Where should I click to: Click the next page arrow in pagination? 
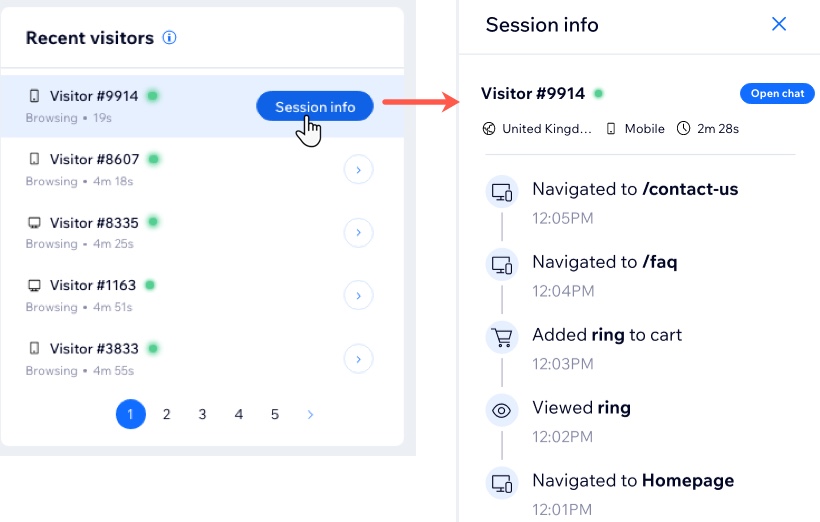(310, 414)
